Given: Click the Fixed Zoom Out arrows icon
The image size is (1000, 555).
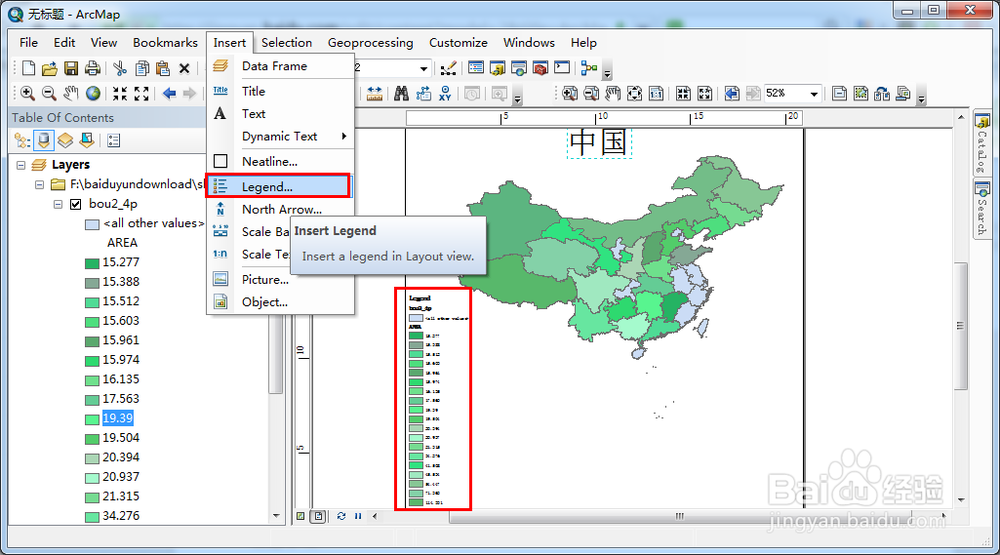Looking at the screenshot, I should (142, 94).
